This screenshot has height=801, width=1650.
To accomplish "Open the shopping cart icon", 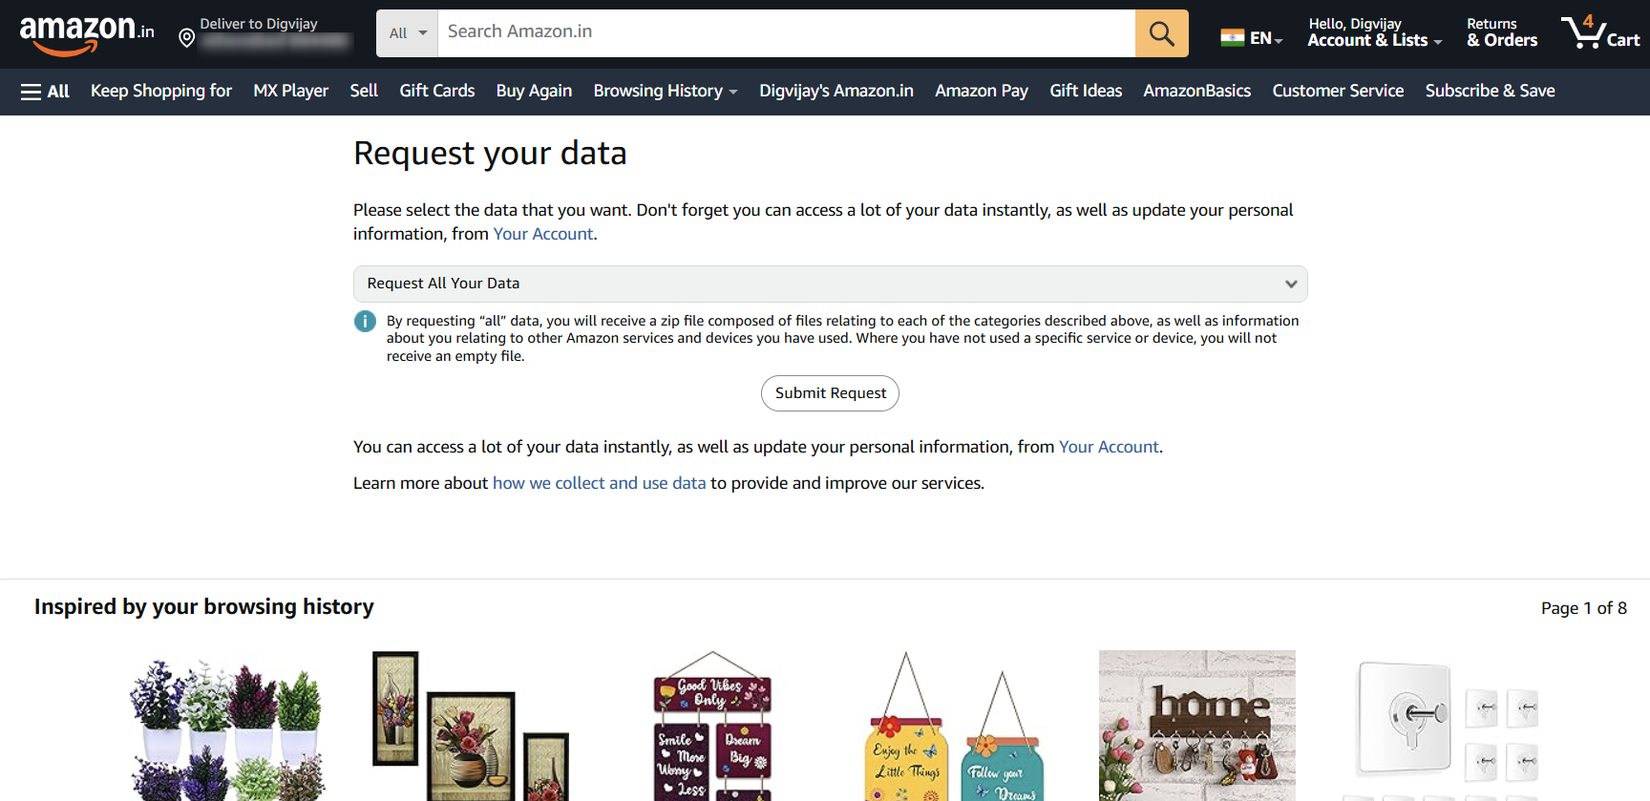I will 1585,32.
